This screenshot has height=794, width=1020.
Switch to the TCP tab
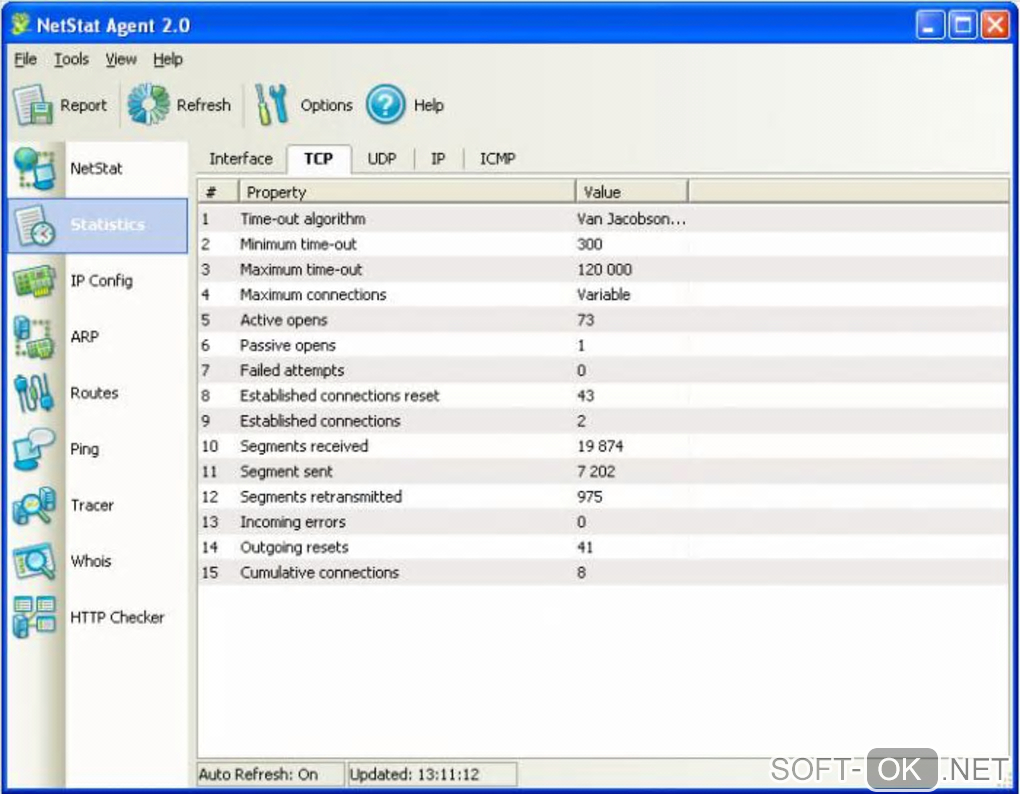[319, 159]
